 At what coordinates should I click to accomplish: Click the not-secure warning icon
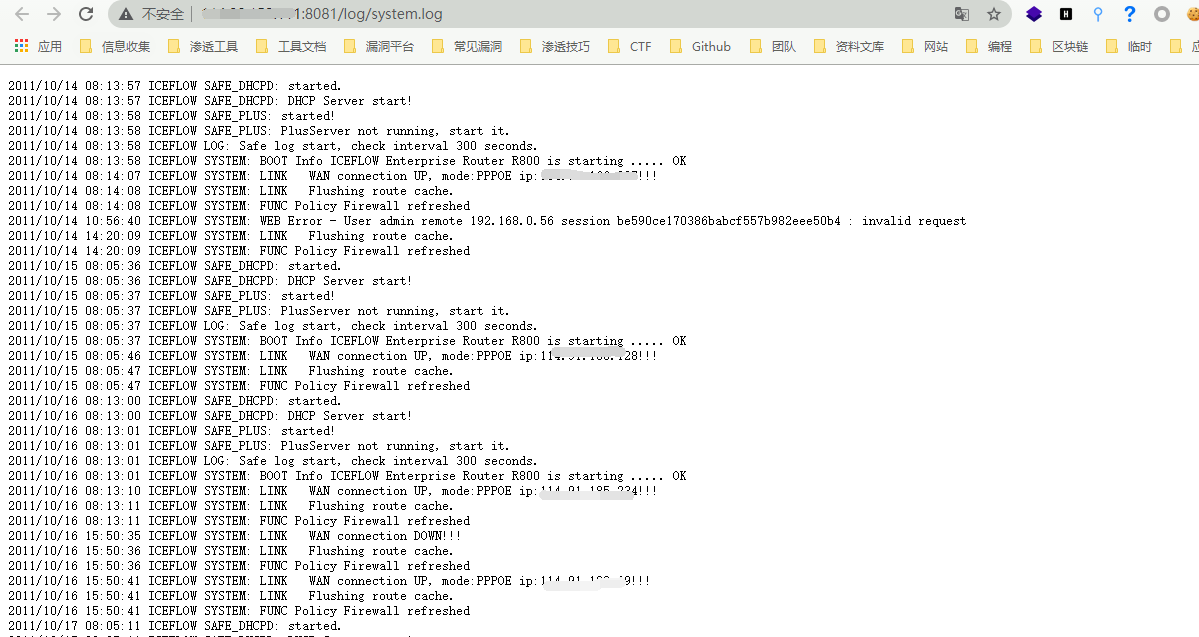(125, 14)
